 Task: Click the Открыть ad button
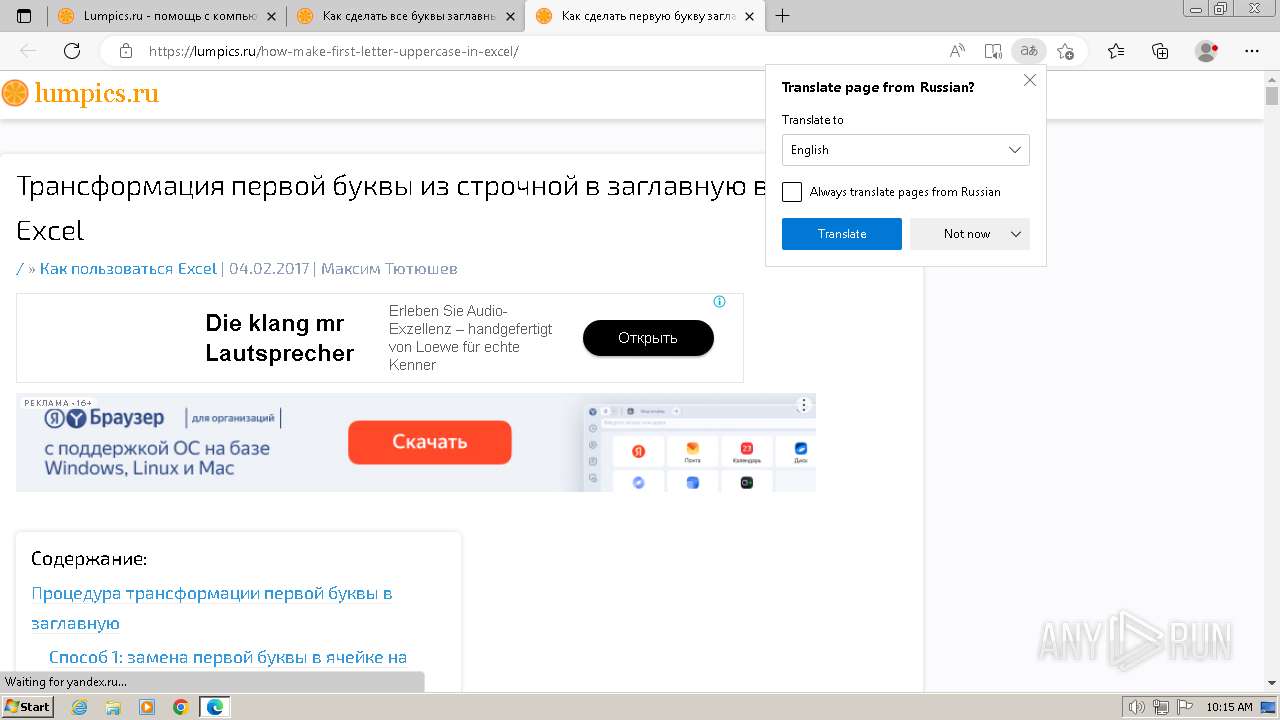tap(648, 338)
